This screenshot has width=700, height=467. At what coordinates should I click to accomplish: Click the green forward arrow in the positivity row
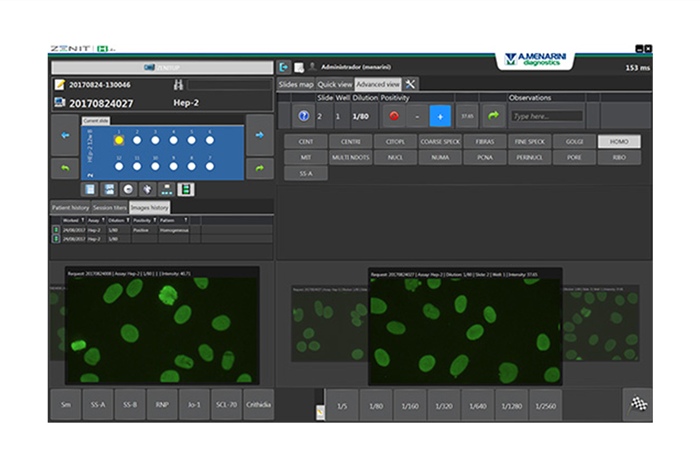(x=492, y=115)
